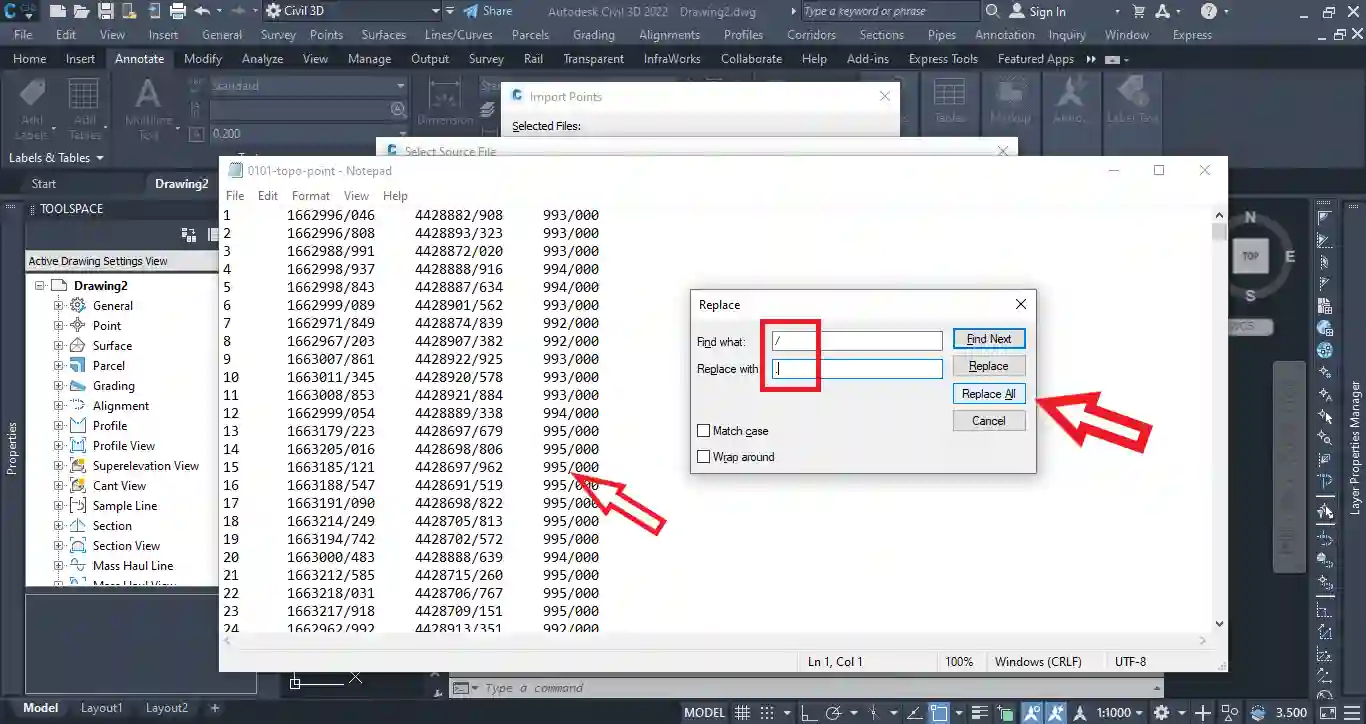Click the Replace All button
The height and width of the screenshot is (724, 1366).
[988, 394]
